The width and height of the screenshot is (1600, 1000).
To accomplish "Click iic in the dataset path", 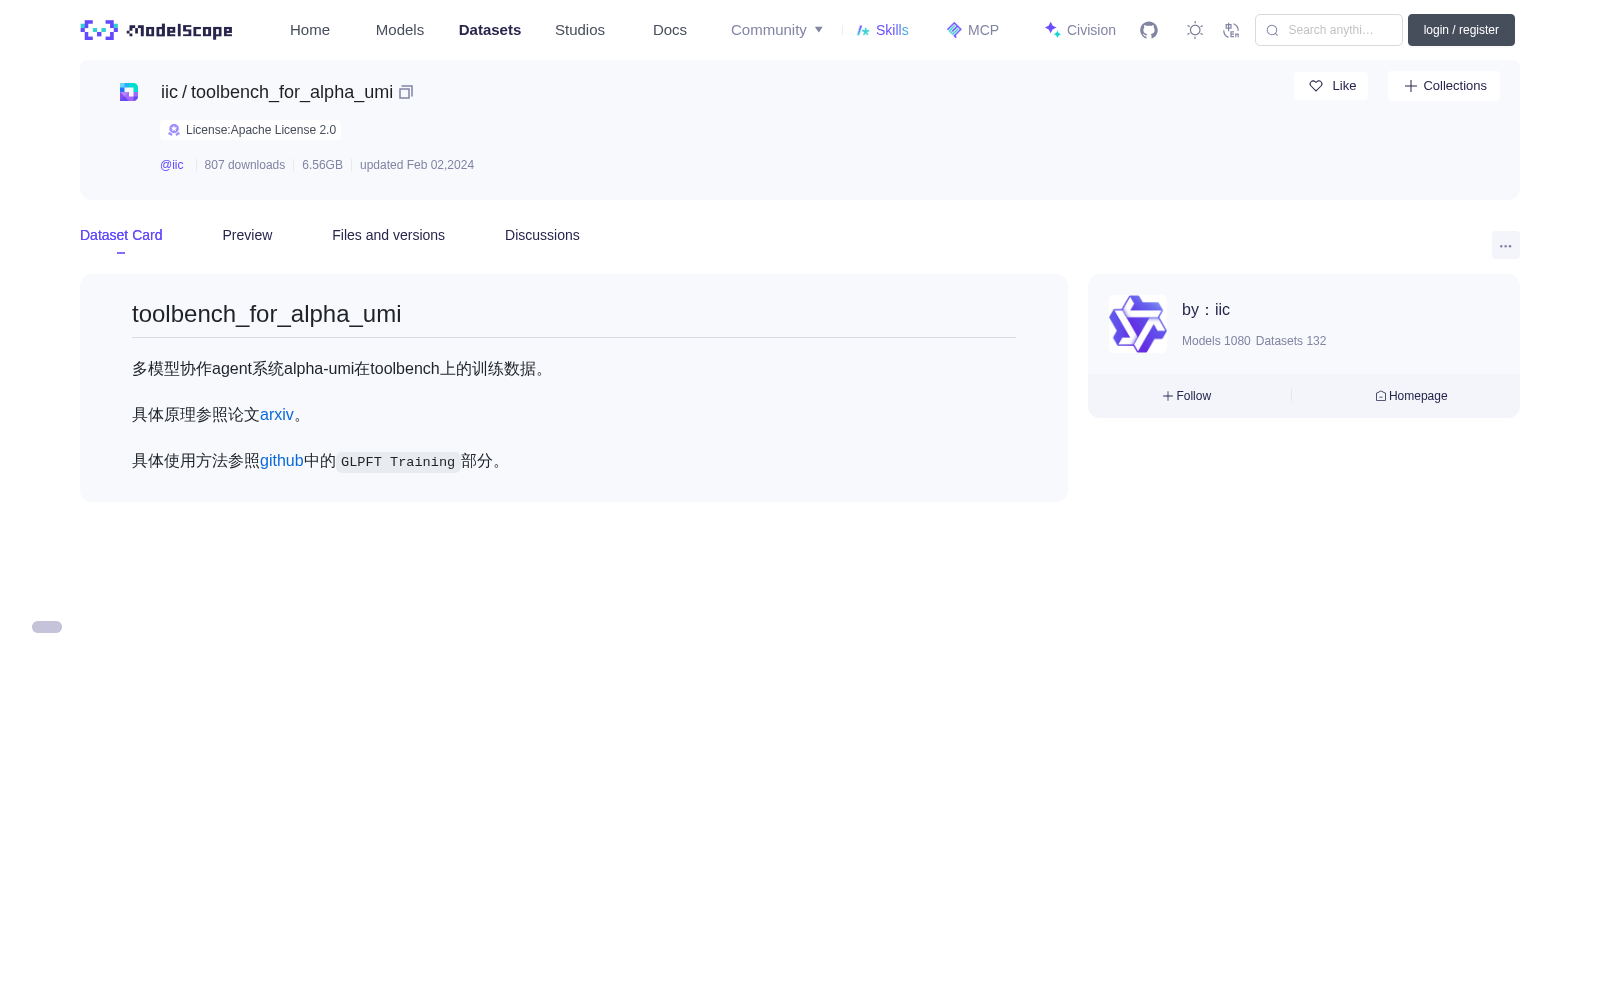I will click(x=169, y=92).
